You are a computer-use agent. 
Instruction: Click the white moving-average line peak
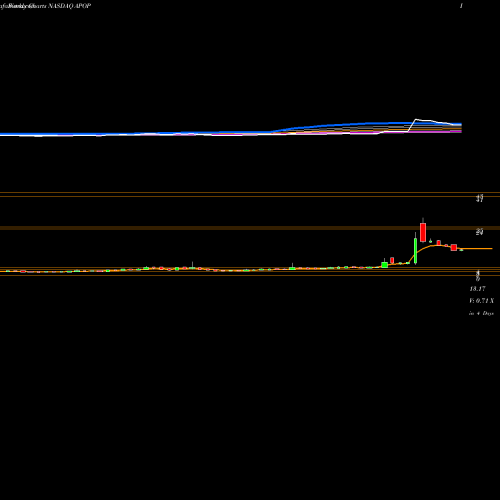pyautogui.click(x=416, y=119)
